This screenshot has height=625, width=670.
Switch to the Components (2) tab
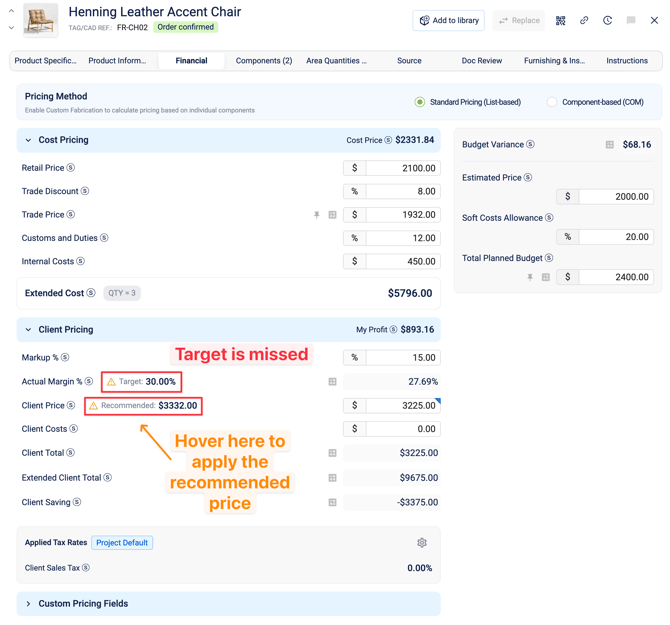(264, 61)
